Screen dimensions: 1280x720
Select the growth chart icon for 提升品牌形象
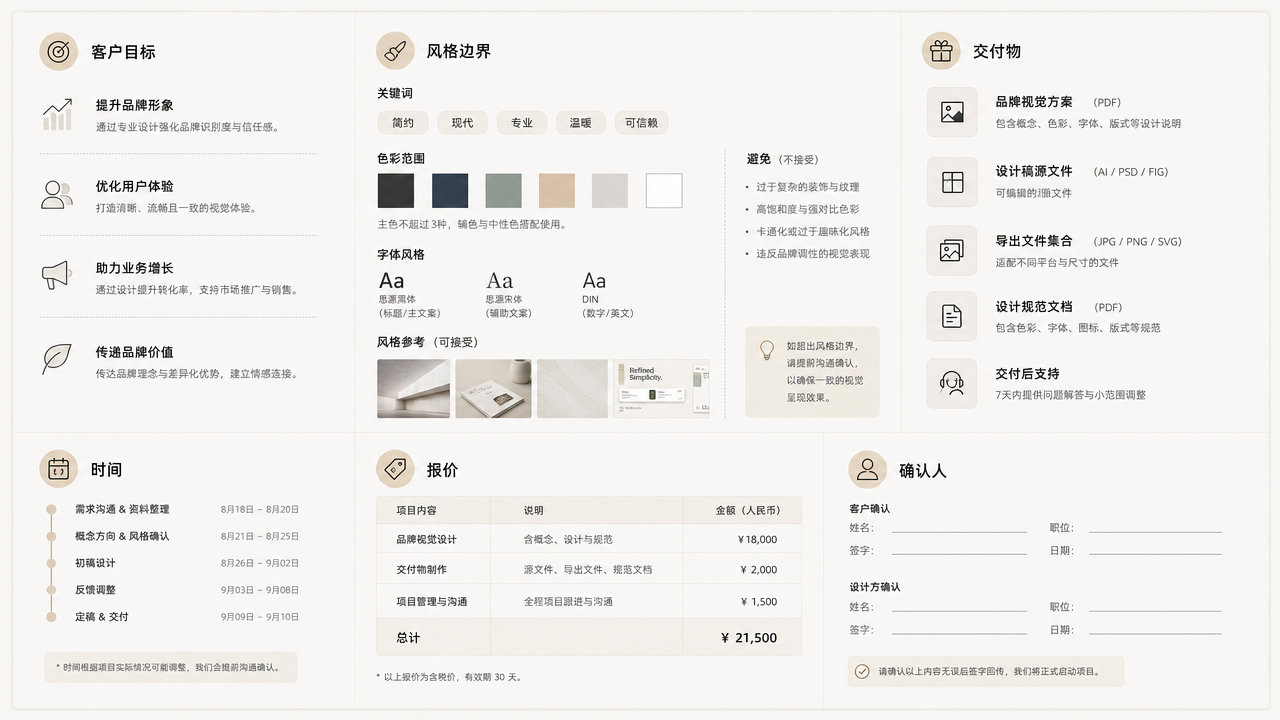pyautogui.click(x=57, y=114)
